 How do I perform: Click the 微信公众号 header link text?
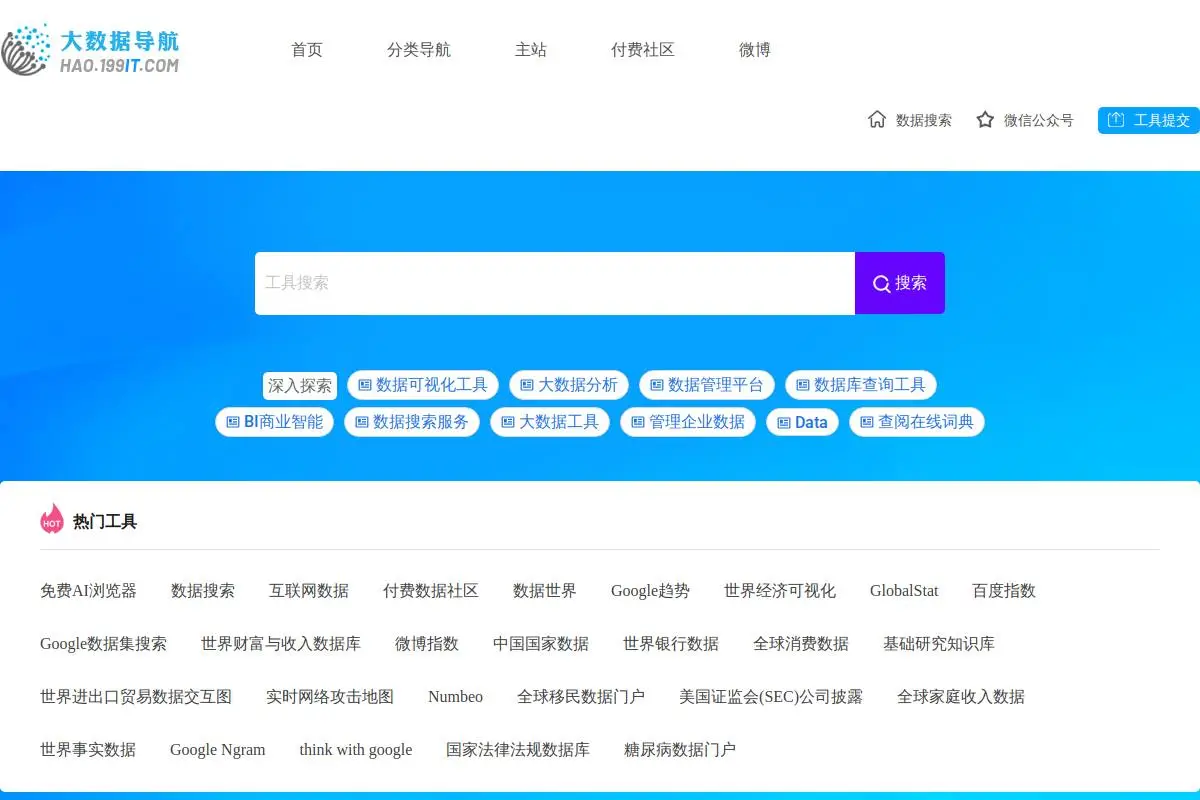click(x=1039, y=120)
